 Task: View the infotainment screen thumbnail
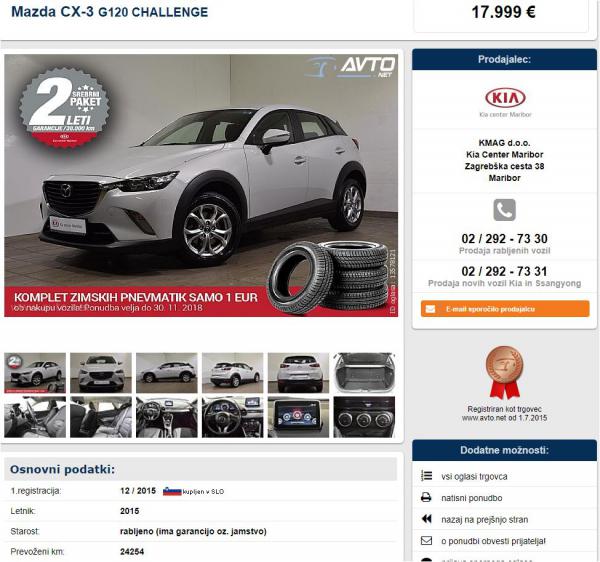tap(298, 417)
